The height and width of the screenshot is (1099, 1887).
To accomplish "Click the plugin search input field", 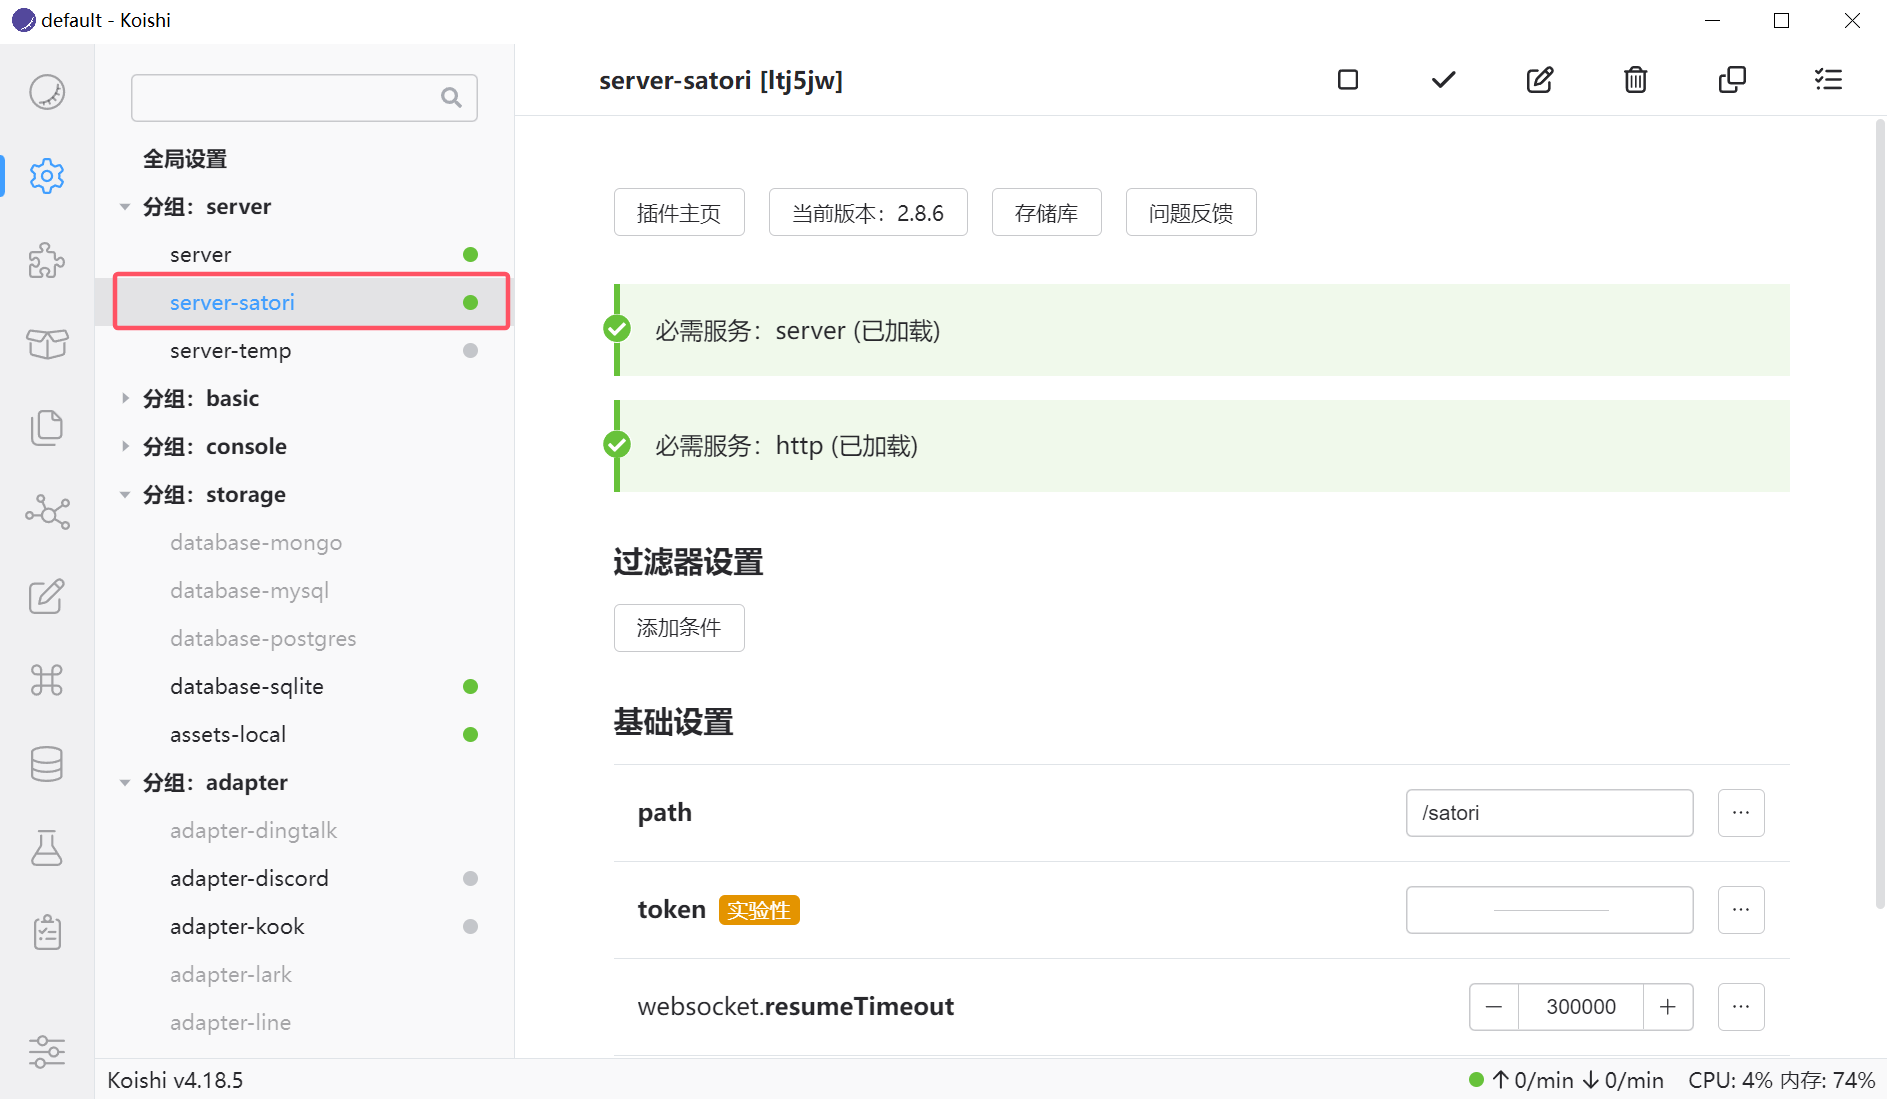I will tap(304, 97).
